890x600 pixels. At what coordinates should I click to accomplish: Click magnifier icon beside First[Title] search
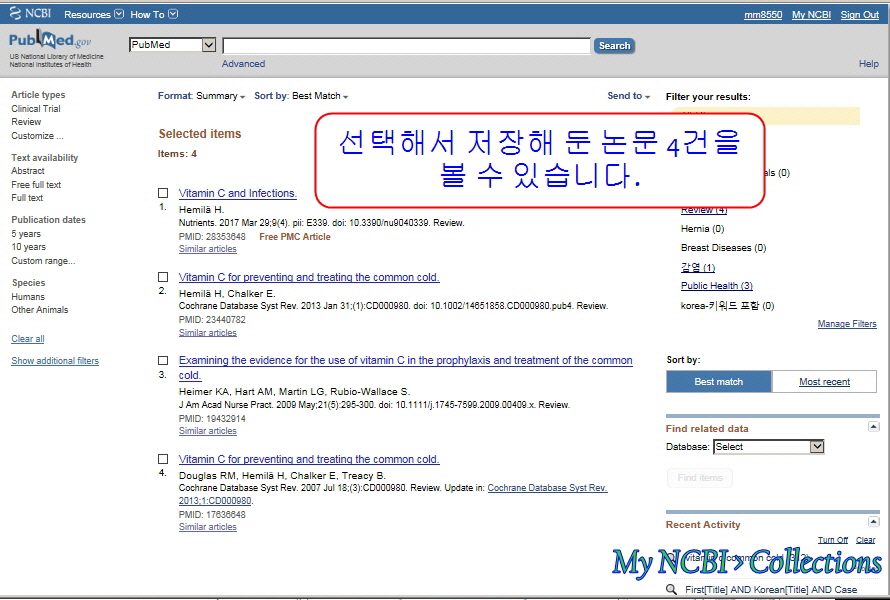[x=671, y=590]
